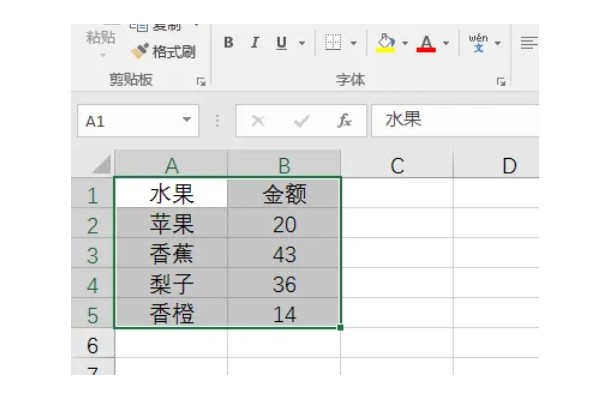Click cell with value 43
This screenshot has width=600, height=400.
coord(284,253)
